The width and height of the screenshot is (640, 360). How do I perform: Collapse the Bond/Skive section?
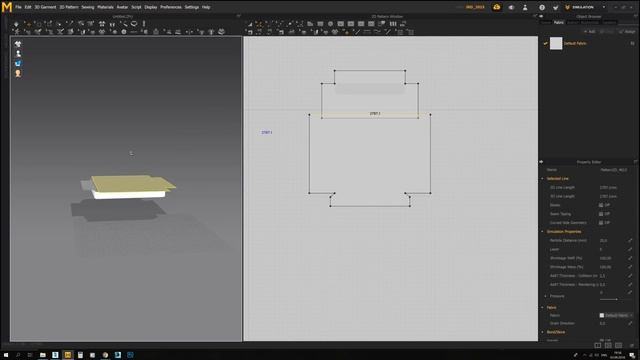pyautogui.click(x=543, y=332)
